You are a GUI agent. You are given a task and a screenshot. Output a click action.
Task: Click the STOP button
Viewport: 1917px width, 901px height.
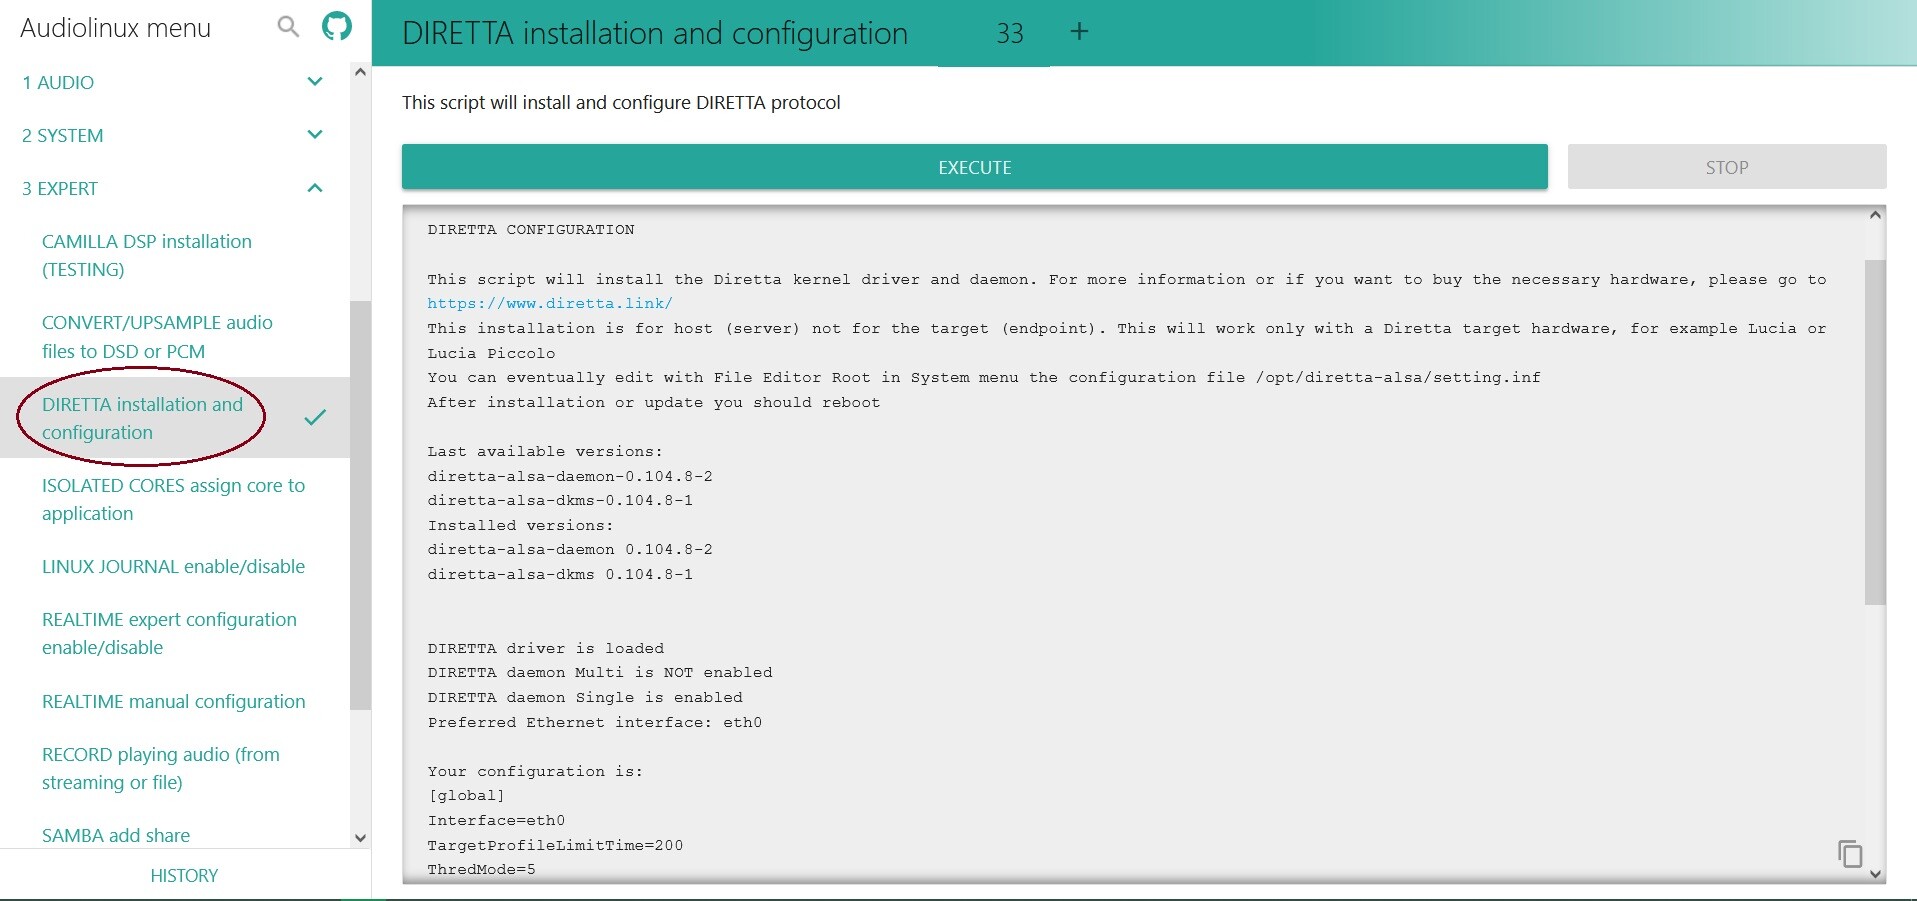click(1727, 167)
